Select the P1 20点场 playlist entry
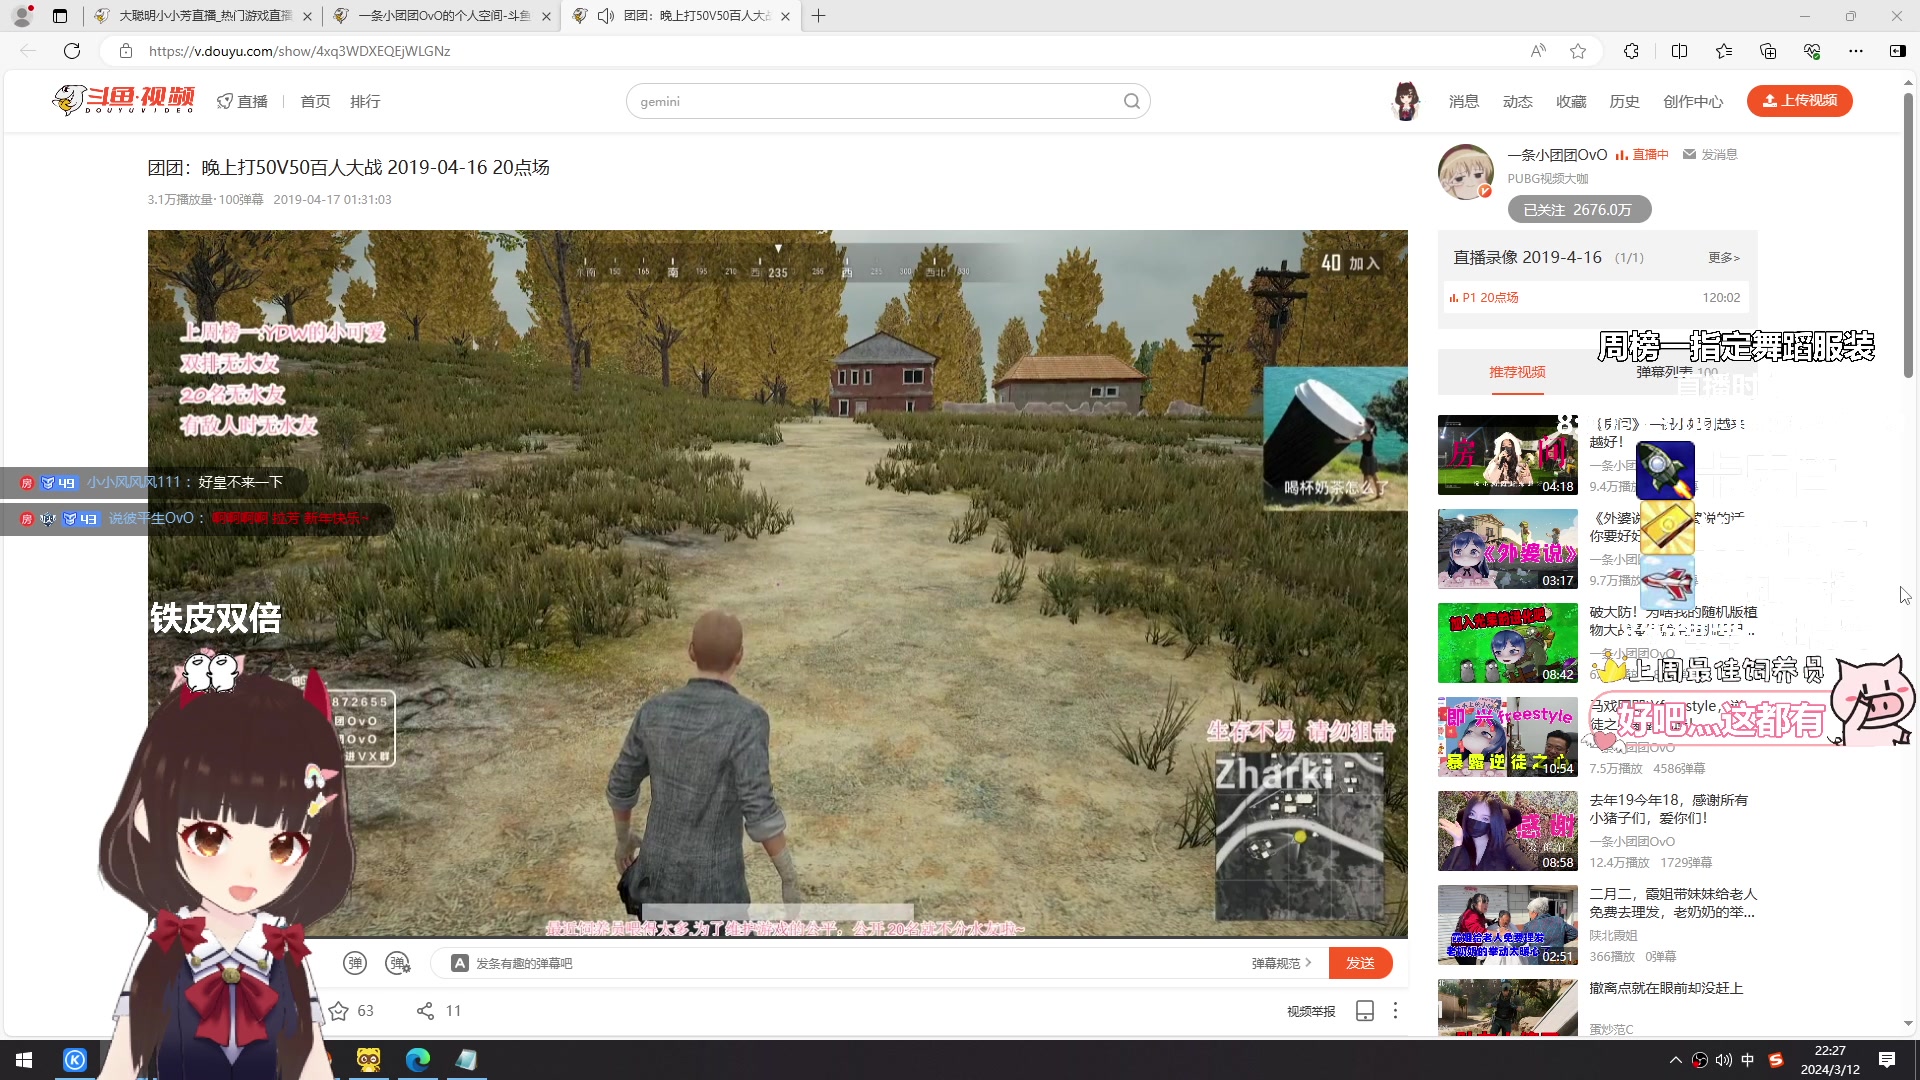This screenshot has width=1920, height=1080. tap(1595, 297)
